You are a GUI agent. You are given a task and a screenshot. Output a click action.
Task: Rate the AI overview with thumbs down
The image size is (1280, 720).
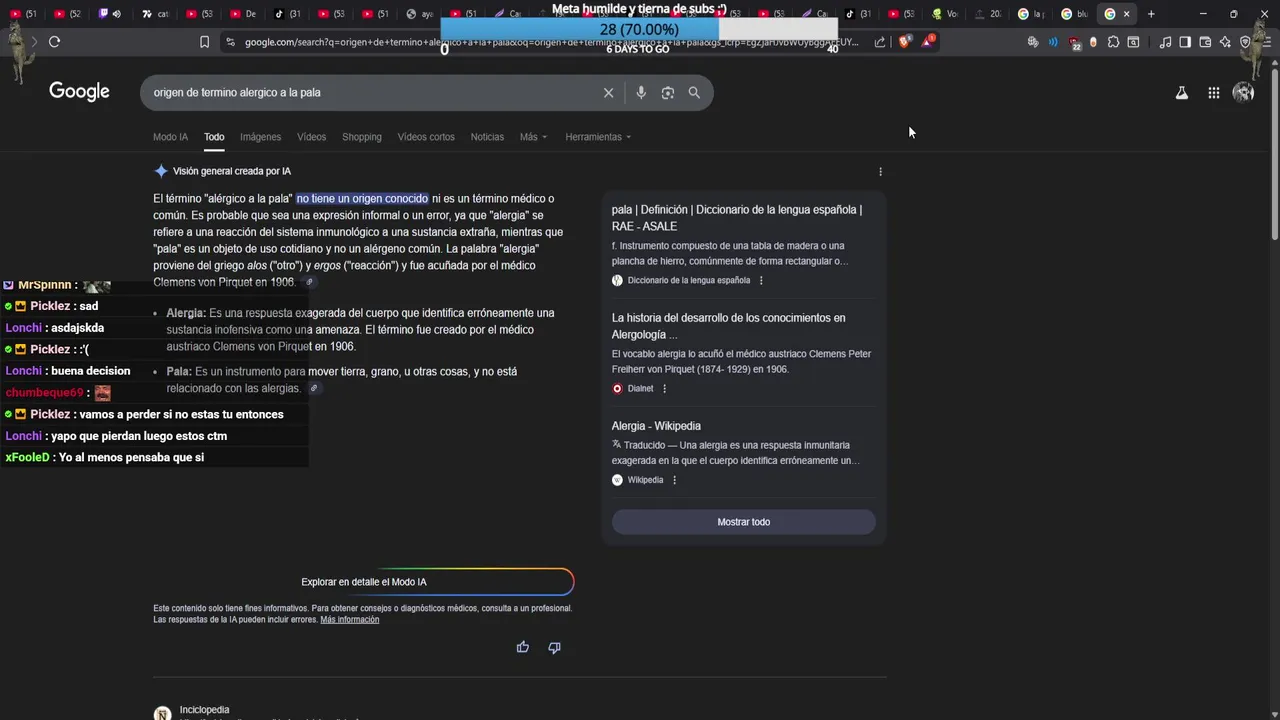(554, 647)
